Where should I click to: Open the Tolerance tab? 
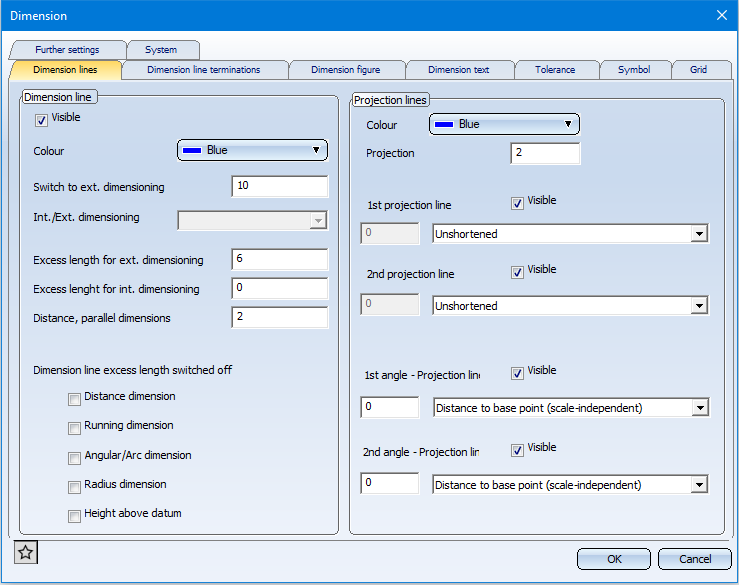point(555,70)
